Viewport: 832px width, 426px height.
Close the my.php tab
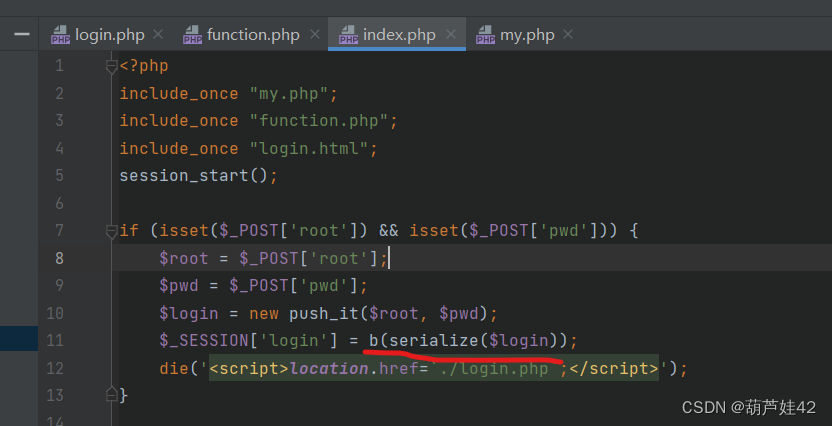tap(568, 34)
